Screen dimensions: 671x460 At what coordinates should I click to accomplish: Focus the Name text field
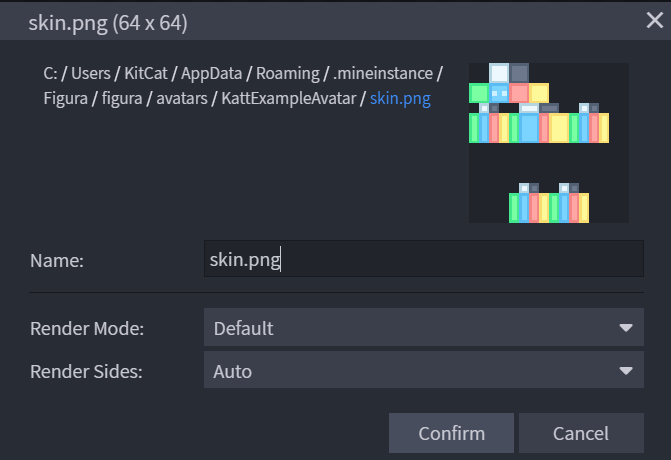[423, 259]
